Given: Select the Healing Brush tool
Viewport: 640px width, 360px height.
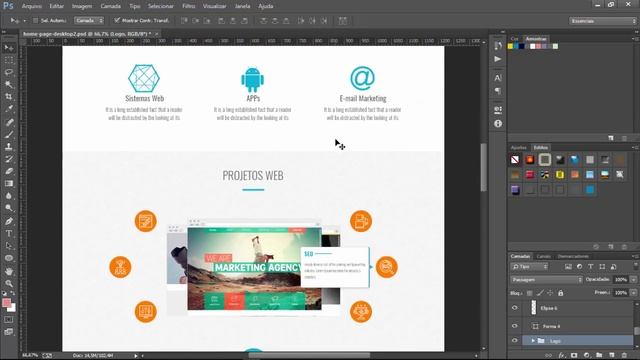Looking at the screenshot, I should click(x=9, y=122).
